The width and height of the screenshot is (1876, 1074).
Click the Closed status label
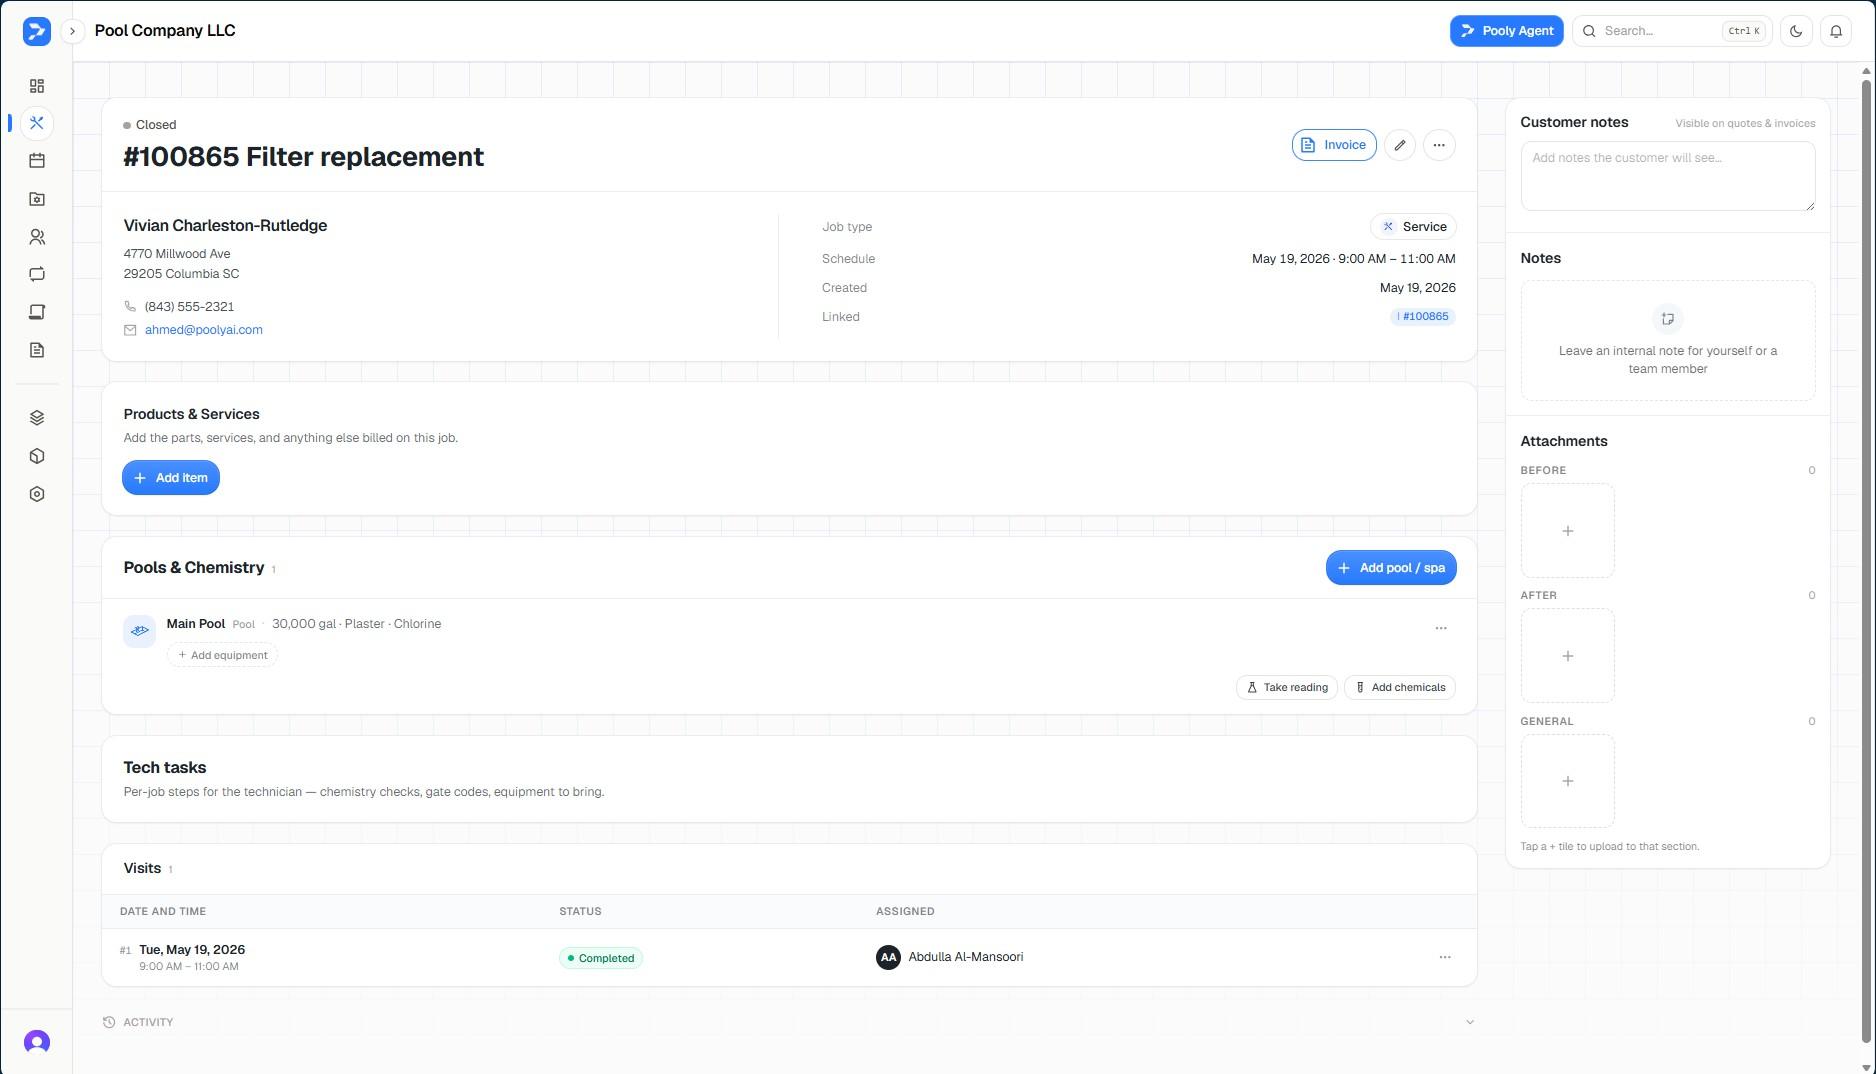tap(156, 125)
